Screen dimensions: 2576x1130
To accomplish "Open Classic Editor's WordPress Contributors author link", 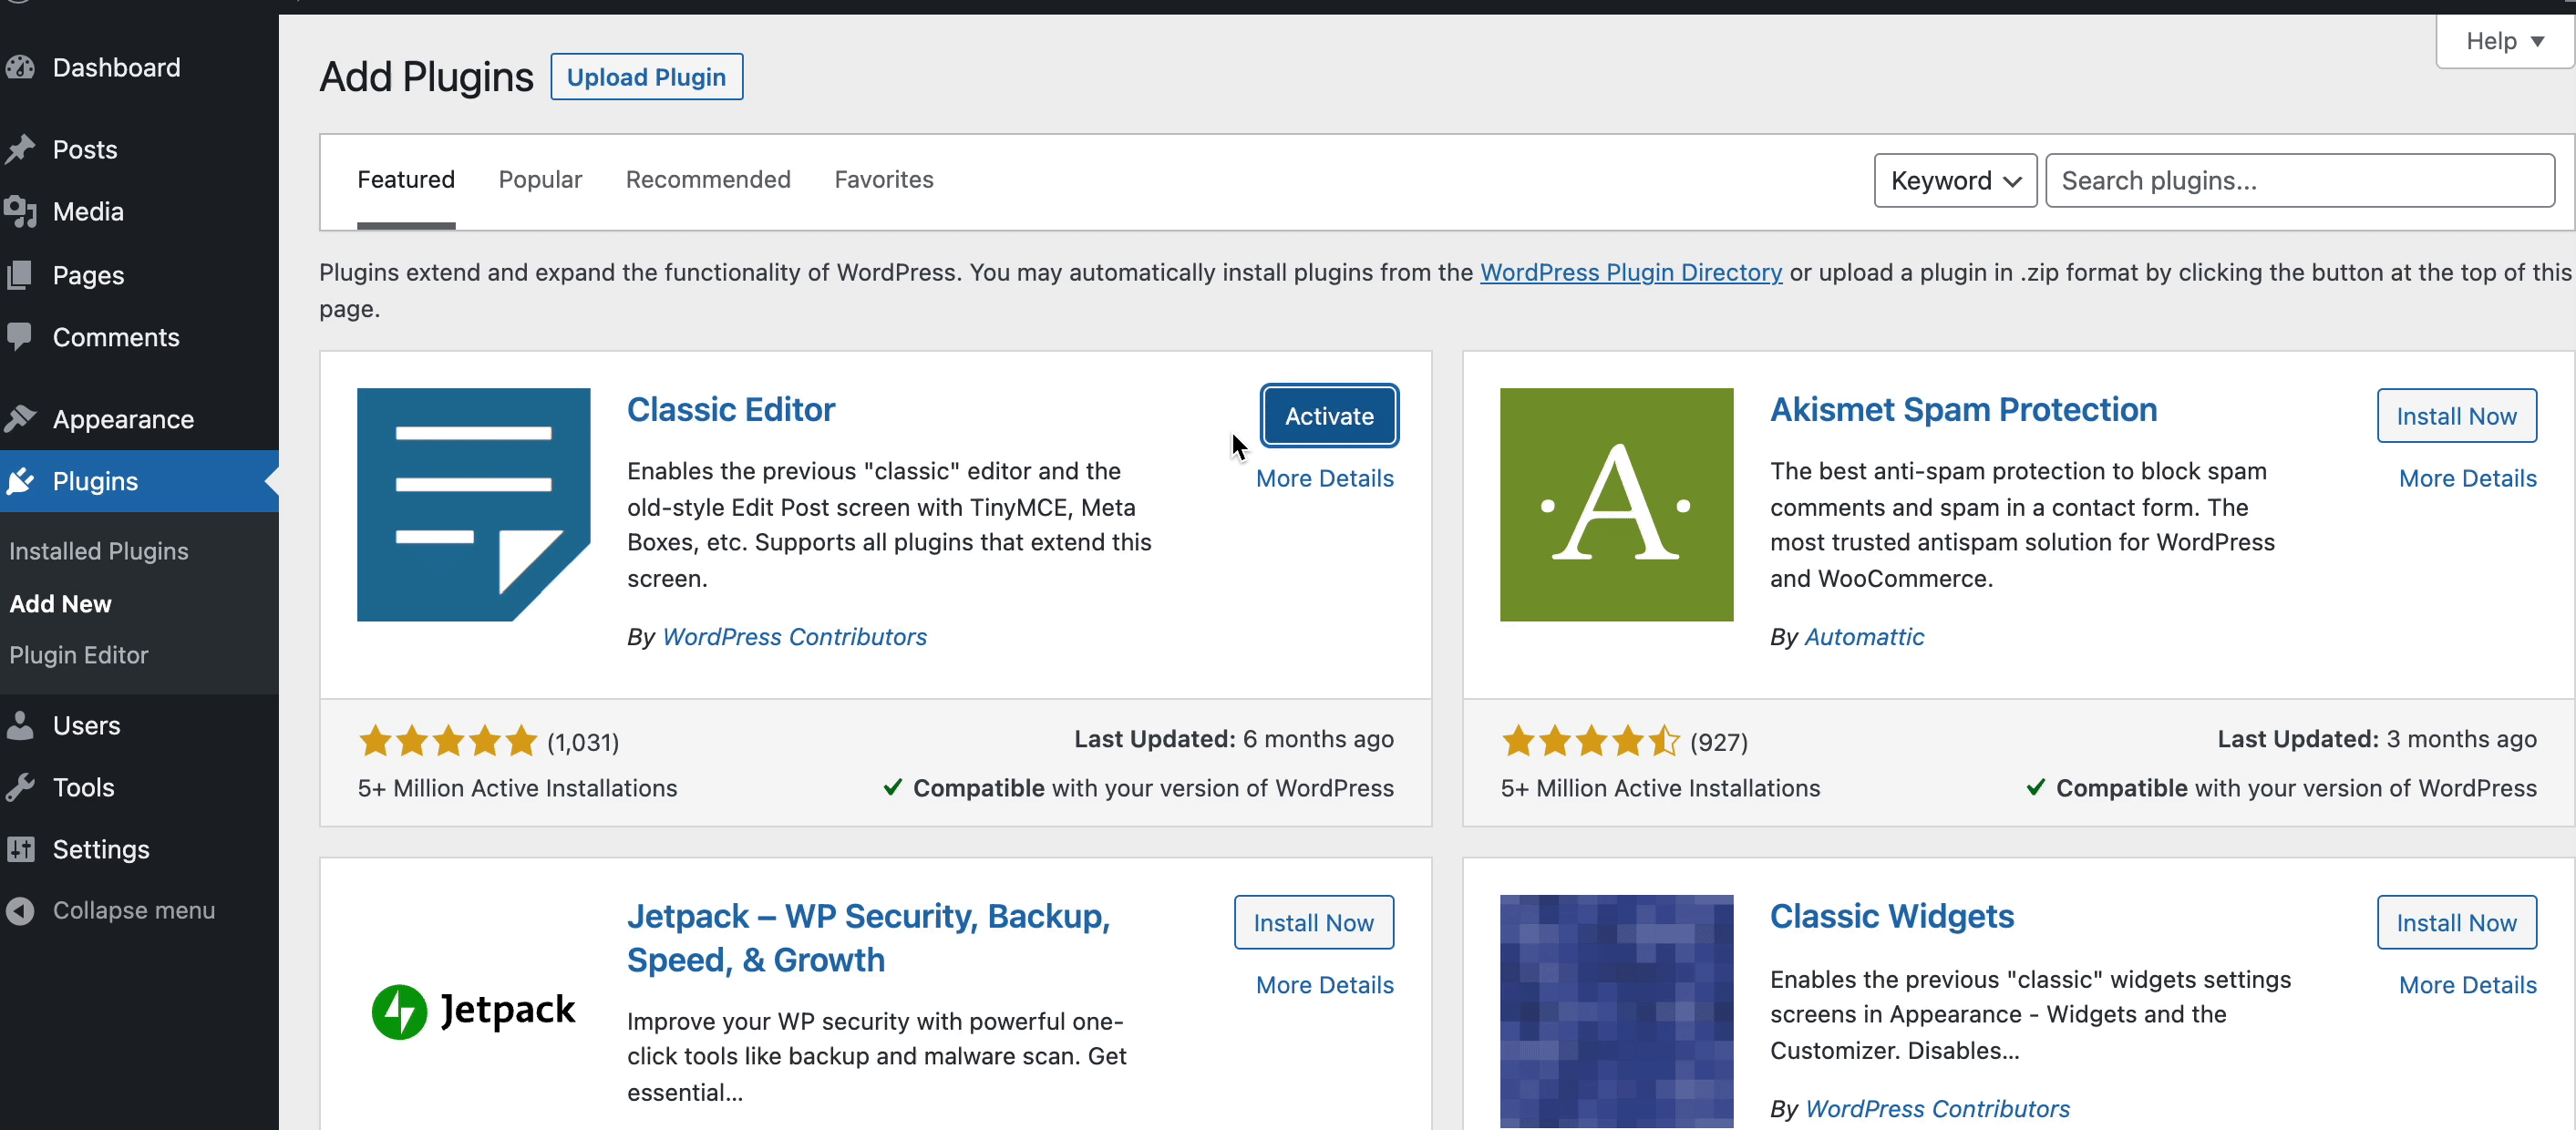I will 794,636.
